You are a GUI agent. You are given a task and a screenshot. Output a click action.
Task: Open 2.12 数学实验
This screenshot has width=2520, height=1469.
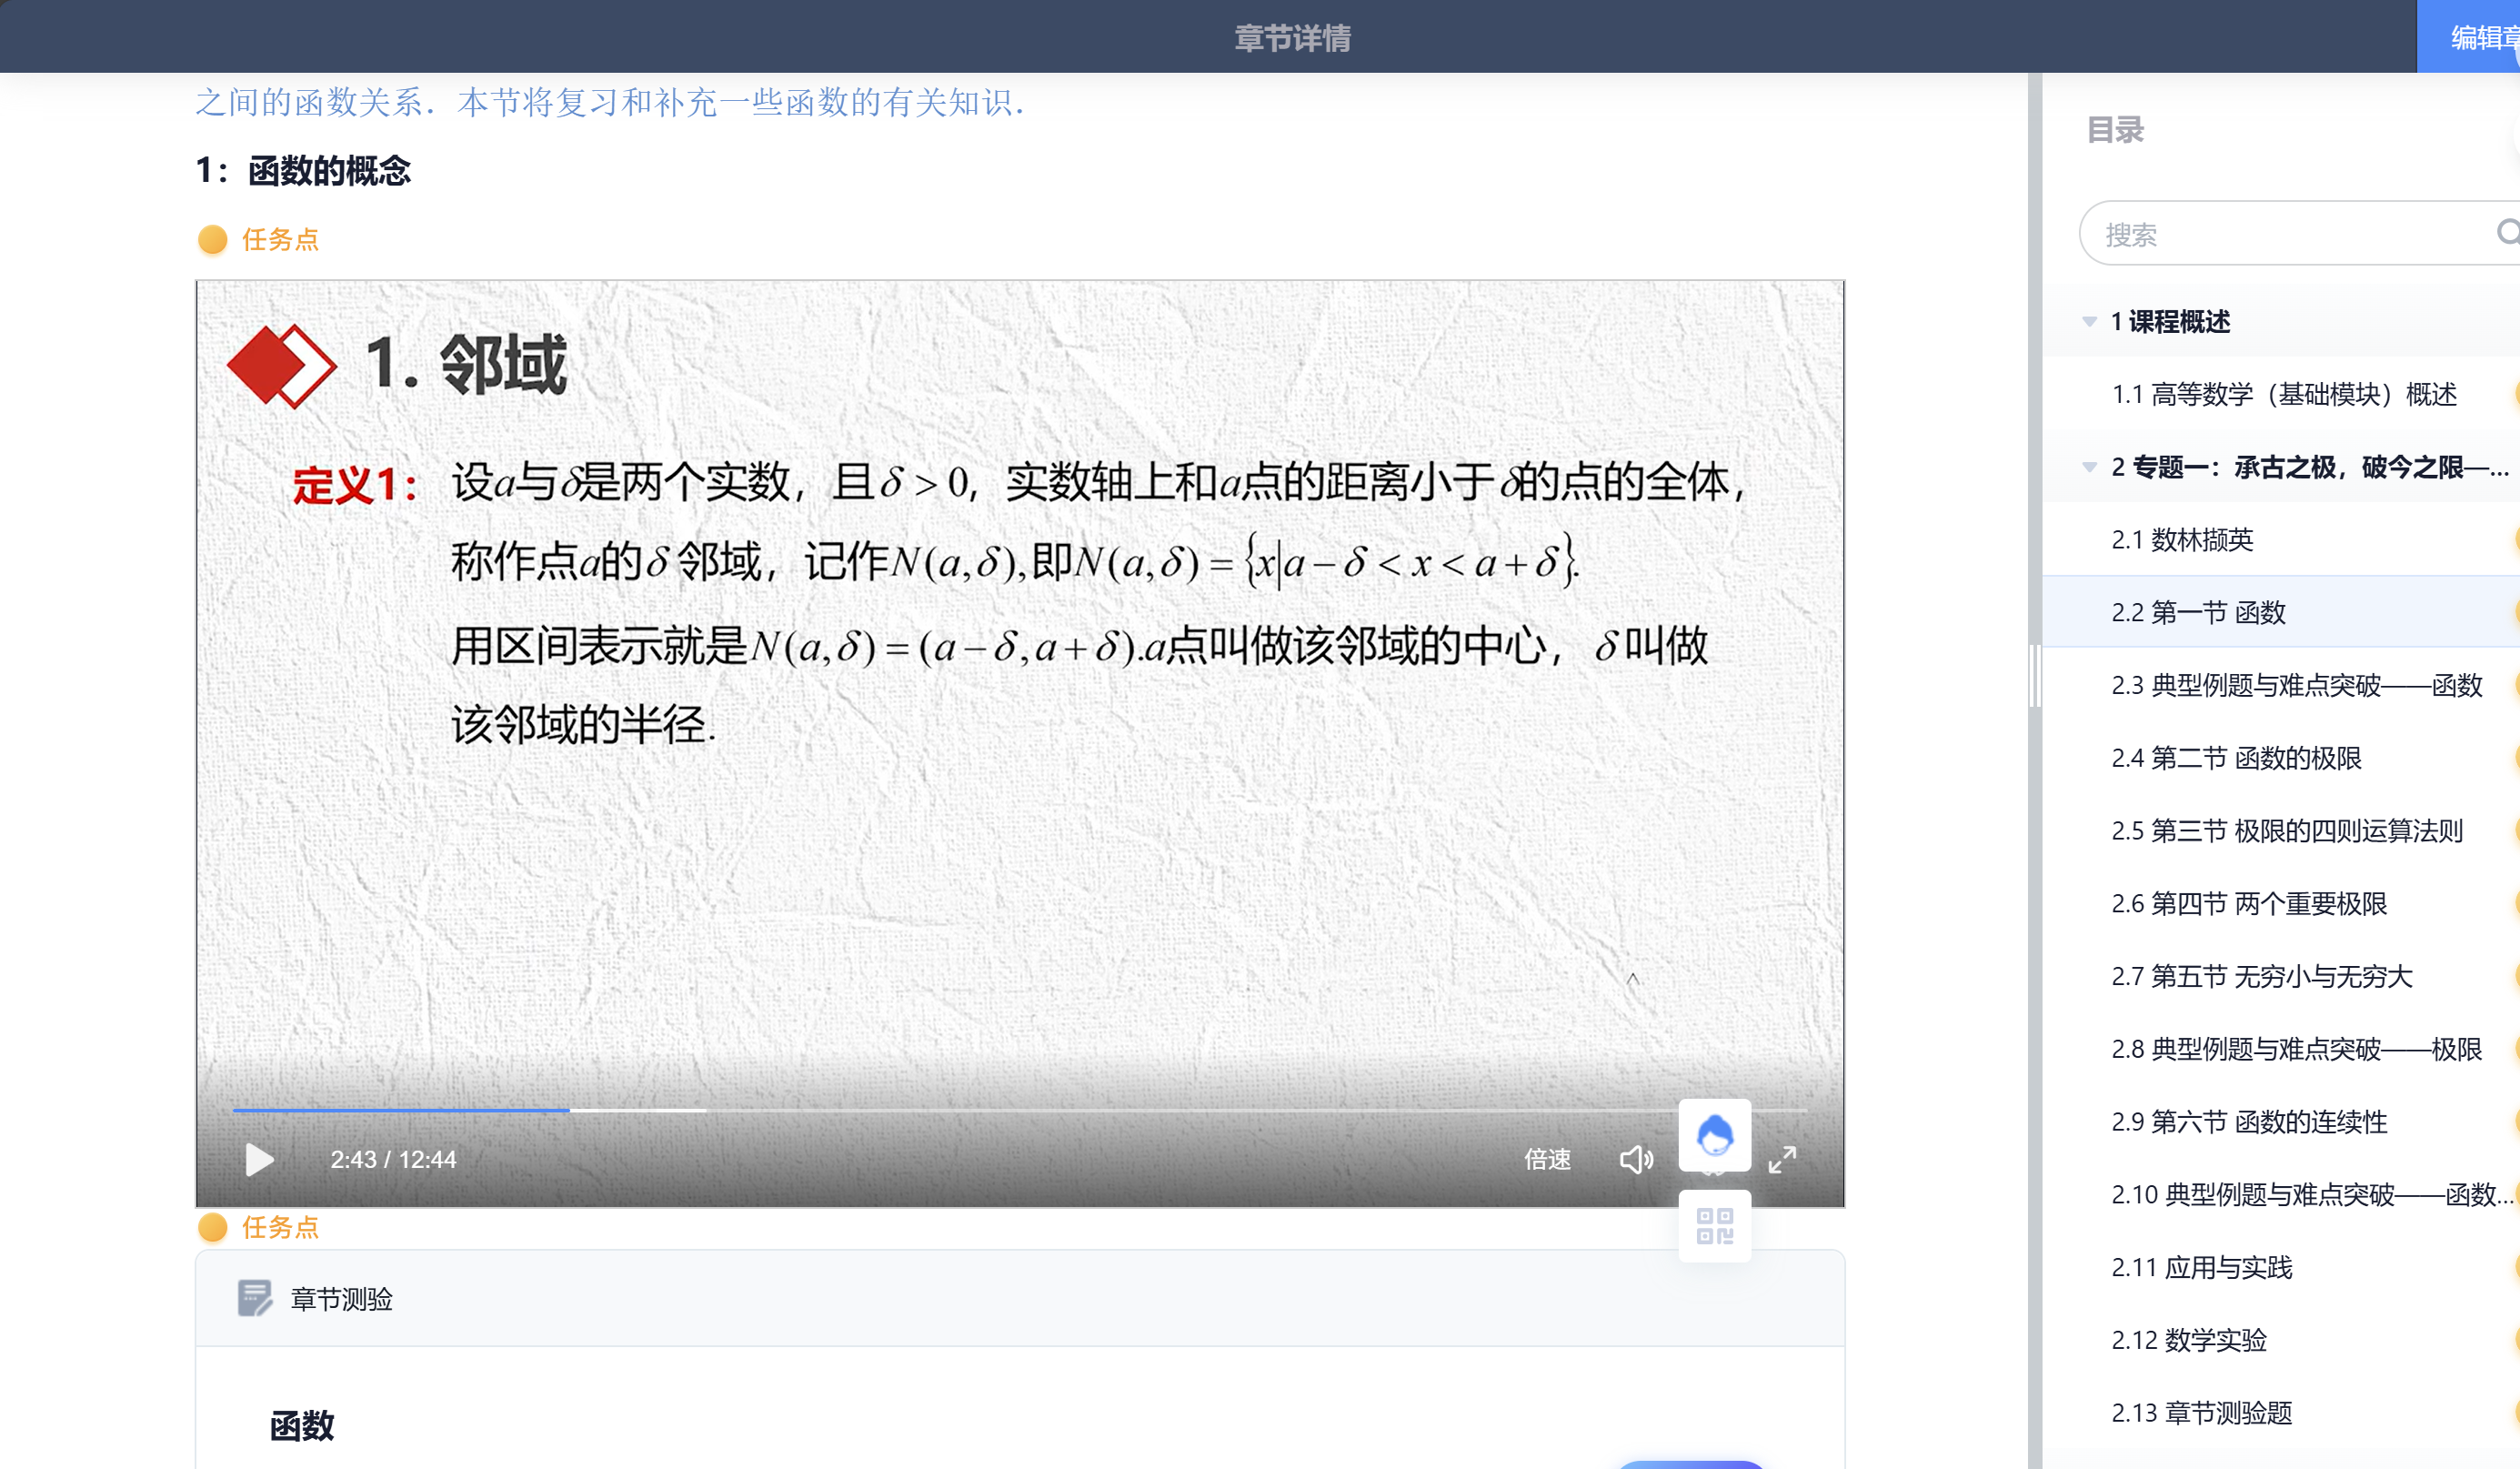pos(2189,1340)
